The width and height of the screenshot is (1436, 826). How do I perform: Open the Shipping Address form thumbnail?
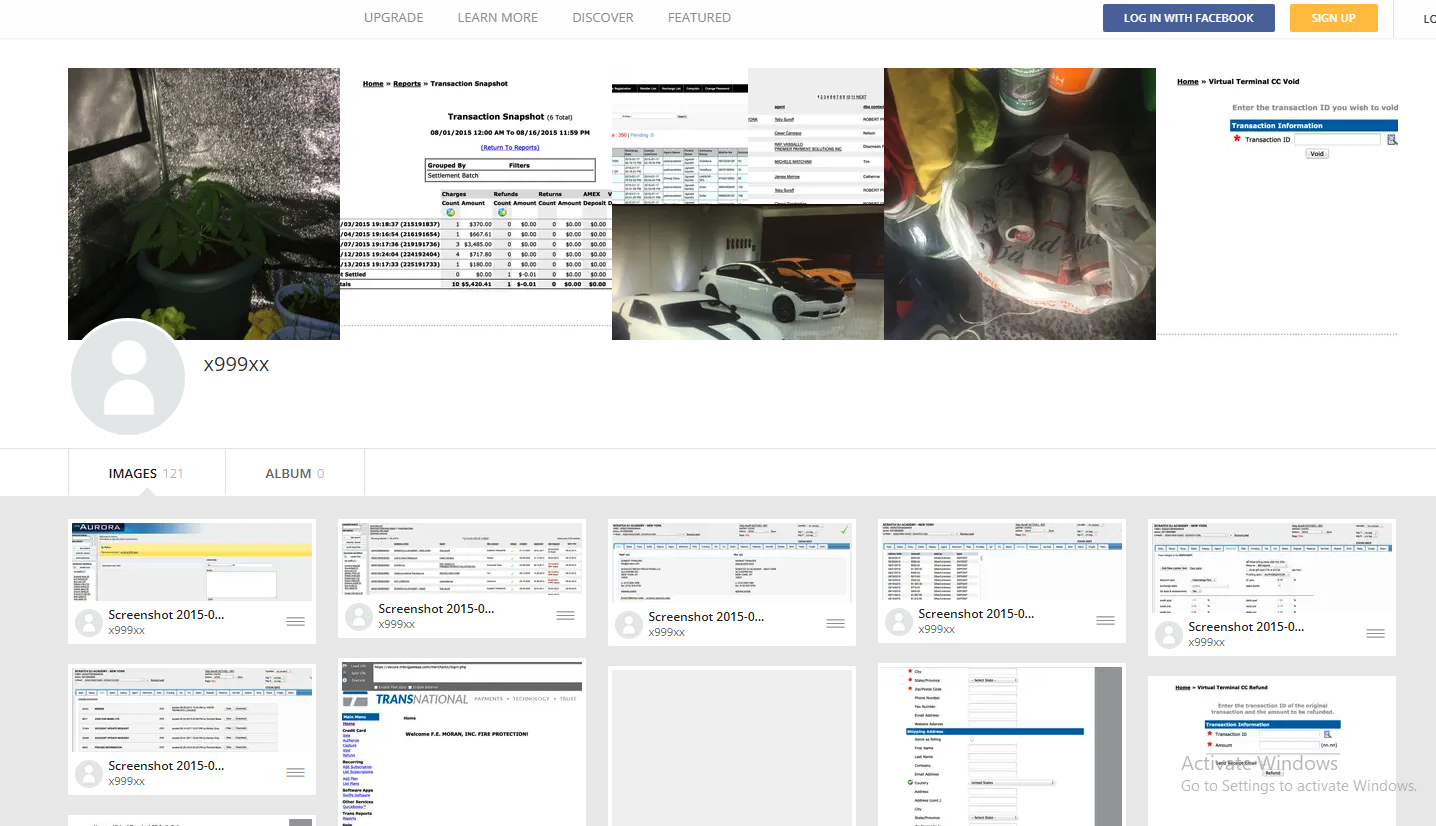pyautogui.click(x=1002, y=746)
